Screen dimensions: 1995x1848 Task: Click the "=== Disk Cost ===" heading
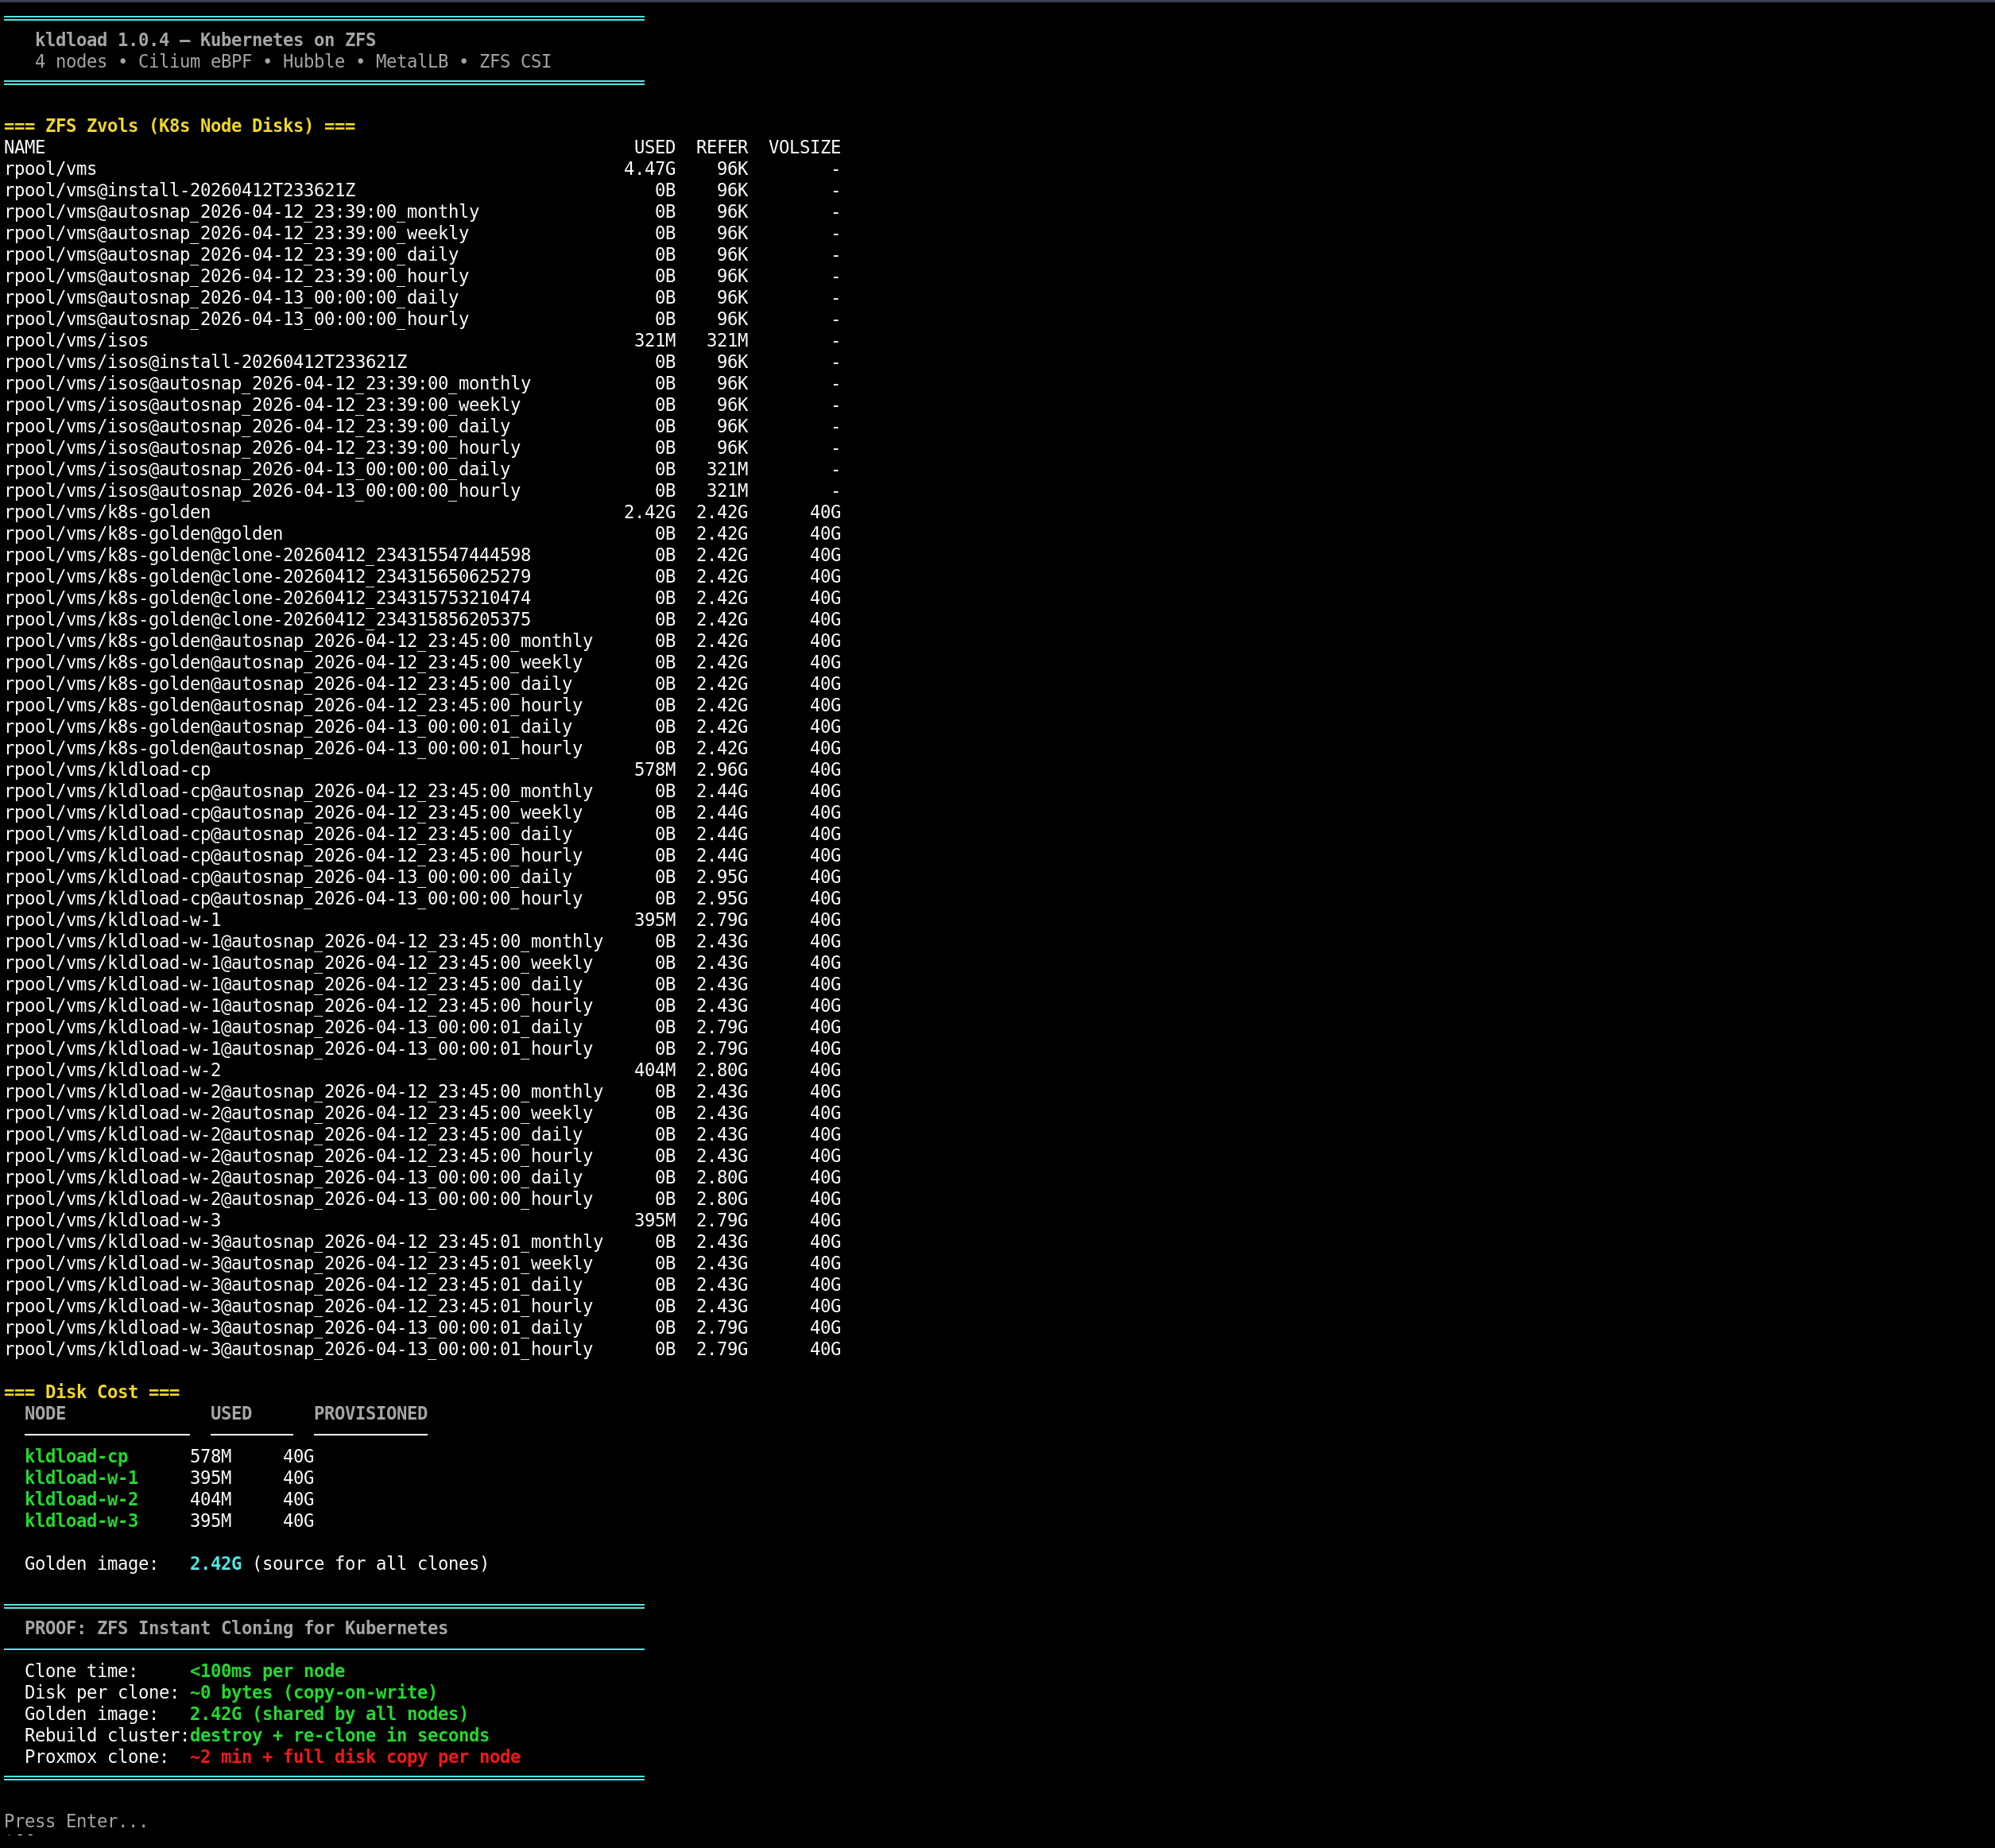[x=92, y=1392]
